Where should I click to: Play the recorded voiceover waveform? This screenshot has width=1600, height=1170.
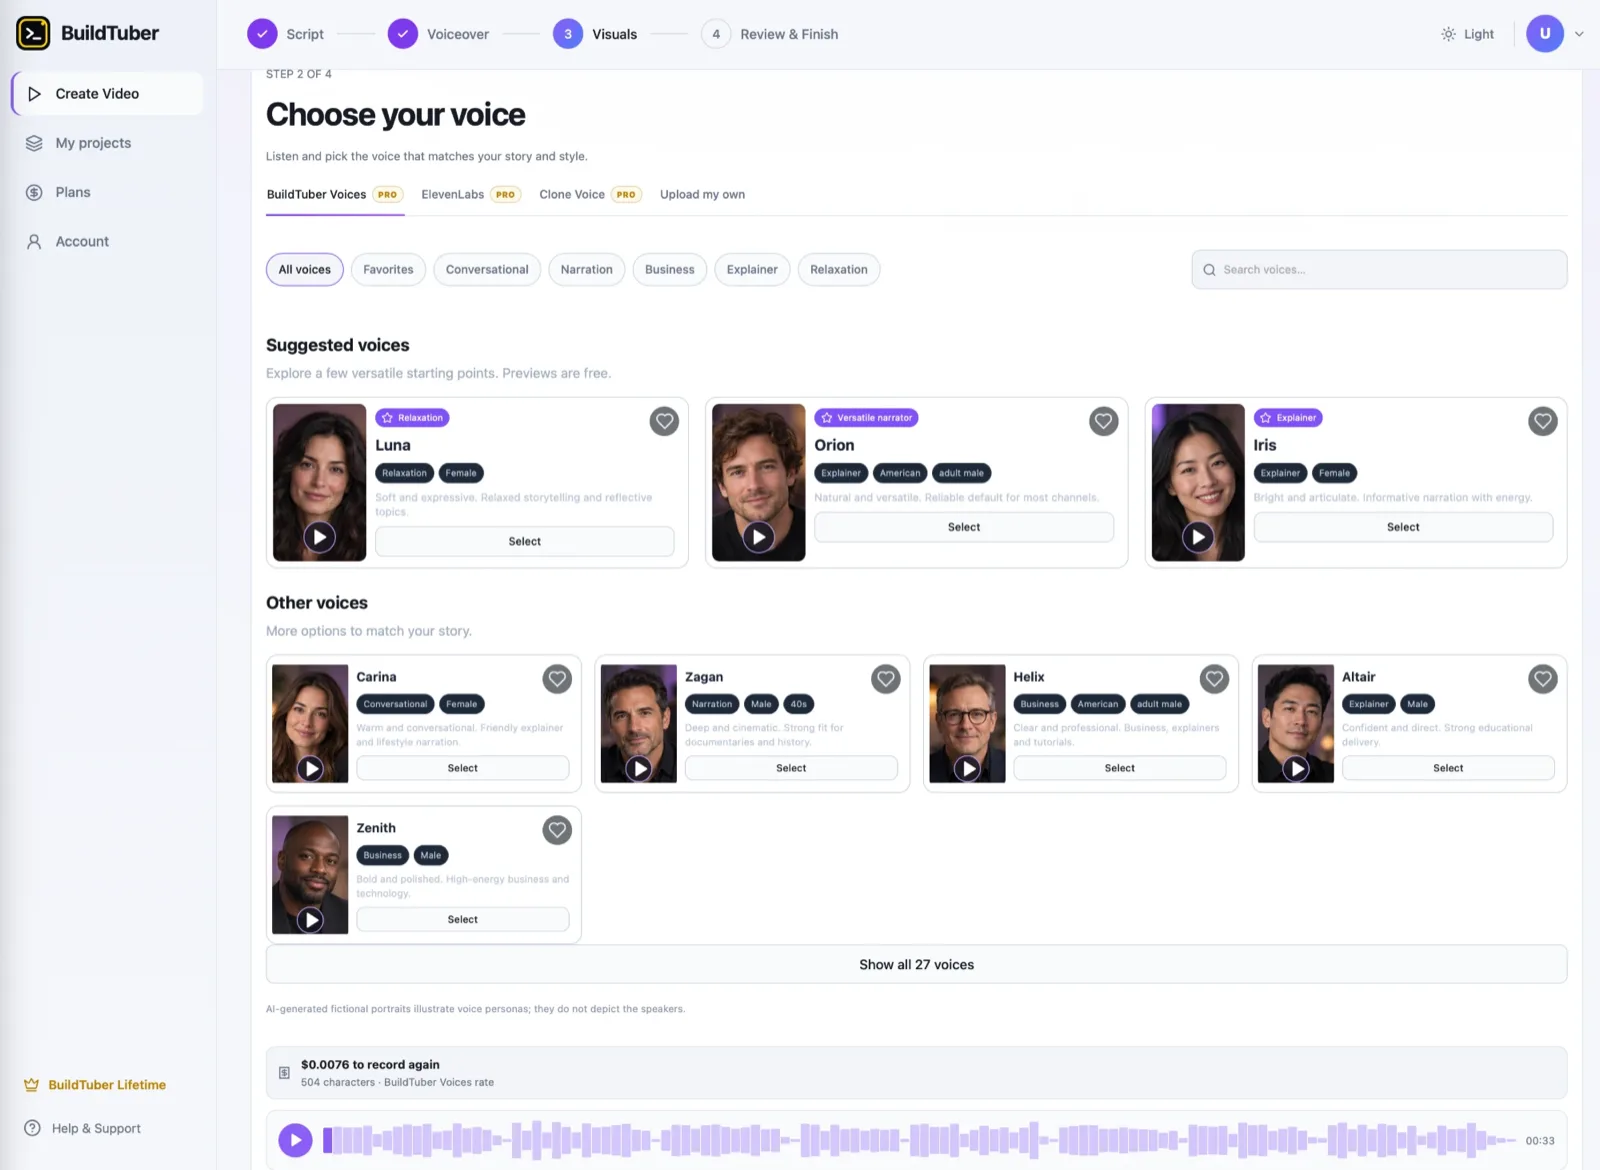click(295, 1140)
